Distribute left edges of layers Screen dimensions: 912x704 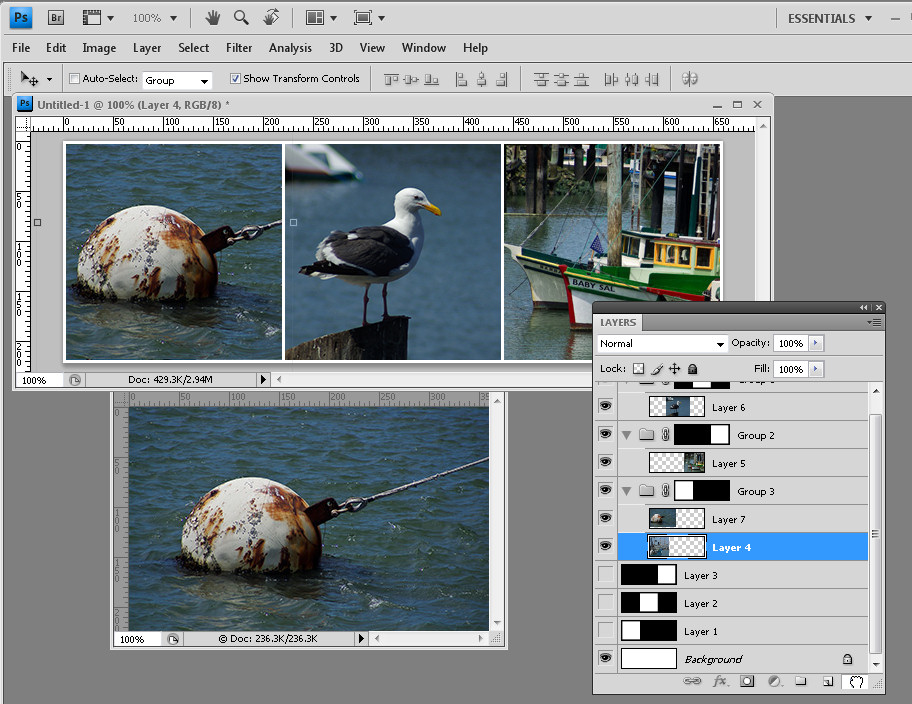click(x=611, y=79)
